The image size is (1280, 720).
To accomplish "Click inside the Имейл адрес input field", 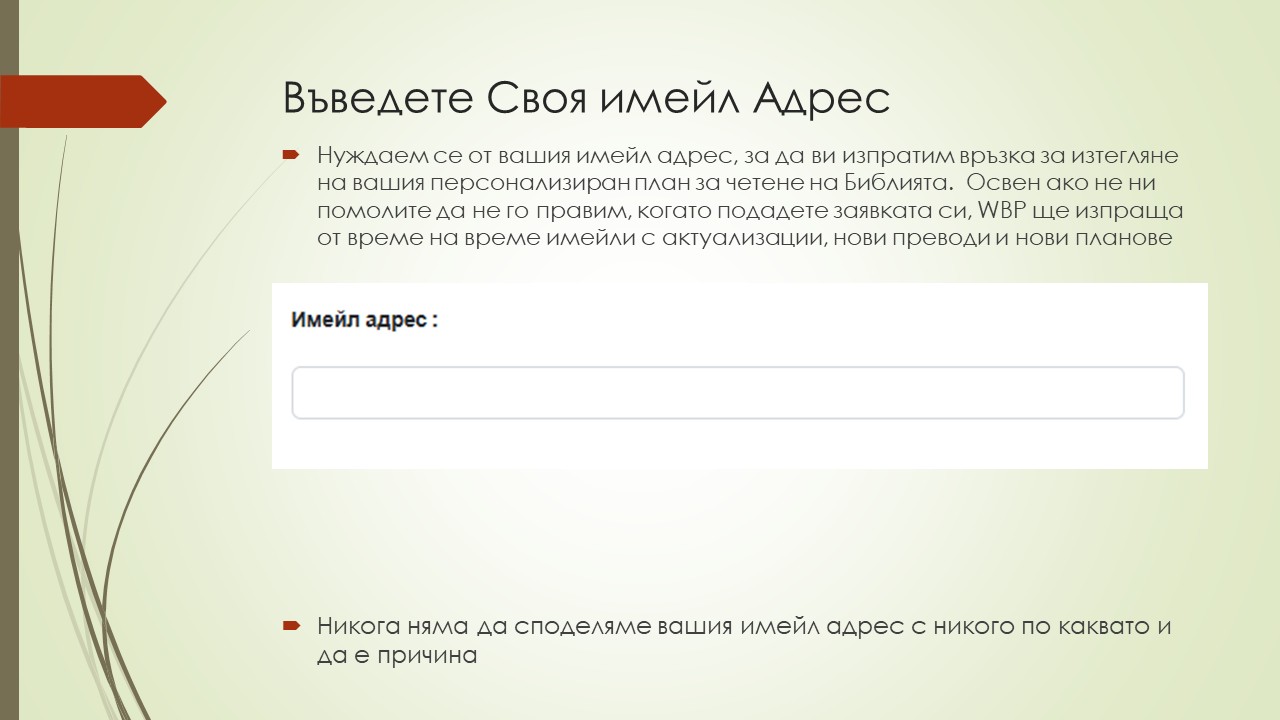I will coord(737,393).
